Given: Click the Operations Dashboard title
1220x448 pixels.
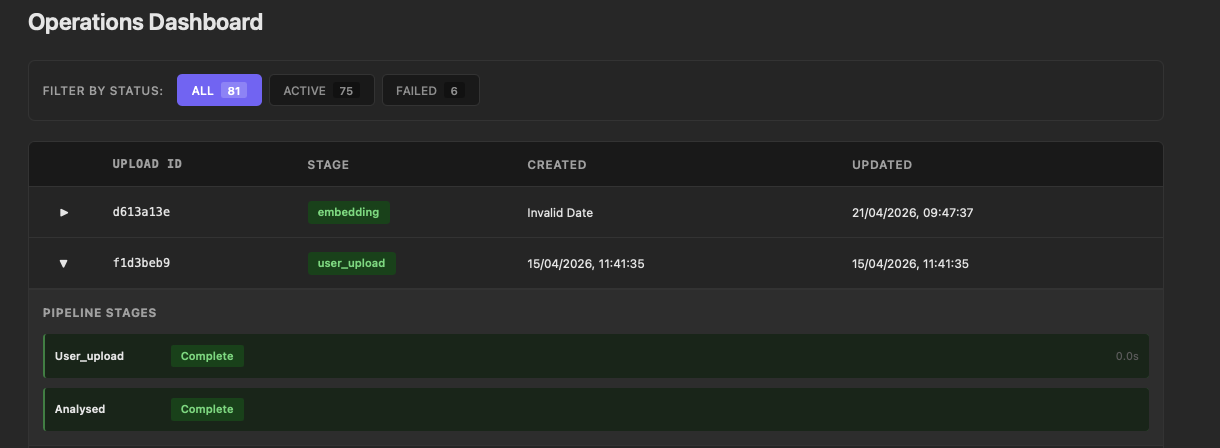Looking at the screenshot, I should tap(146, 21).
